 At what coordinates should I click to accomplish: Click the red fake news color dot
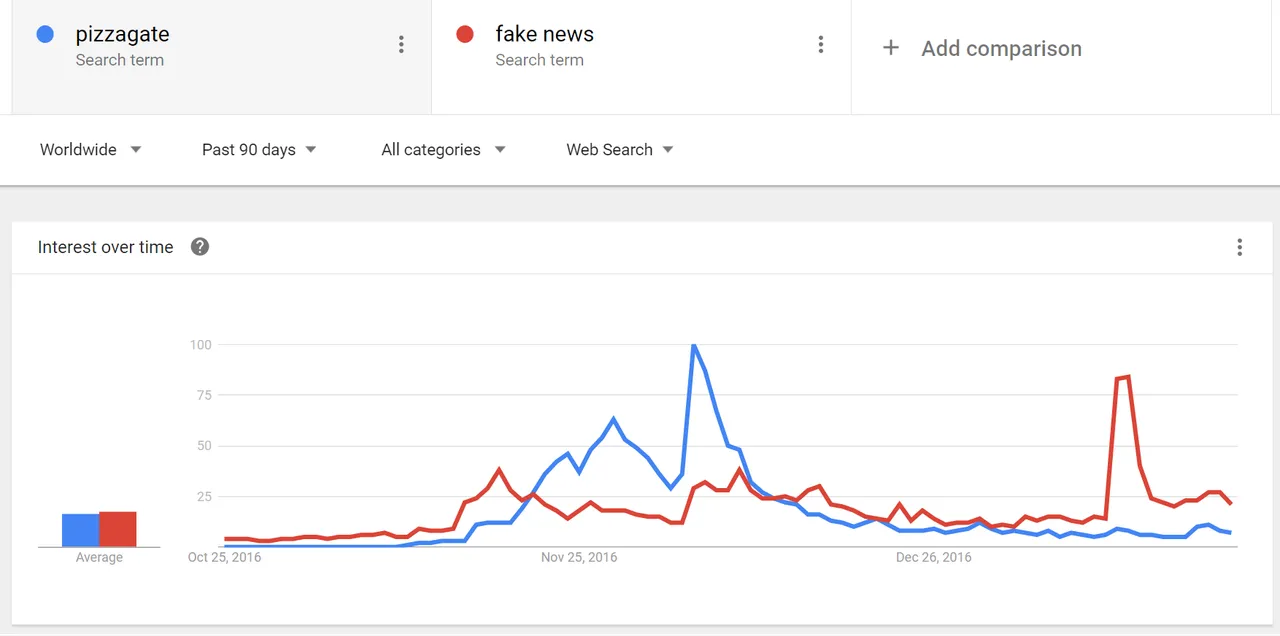pos(465,35)
